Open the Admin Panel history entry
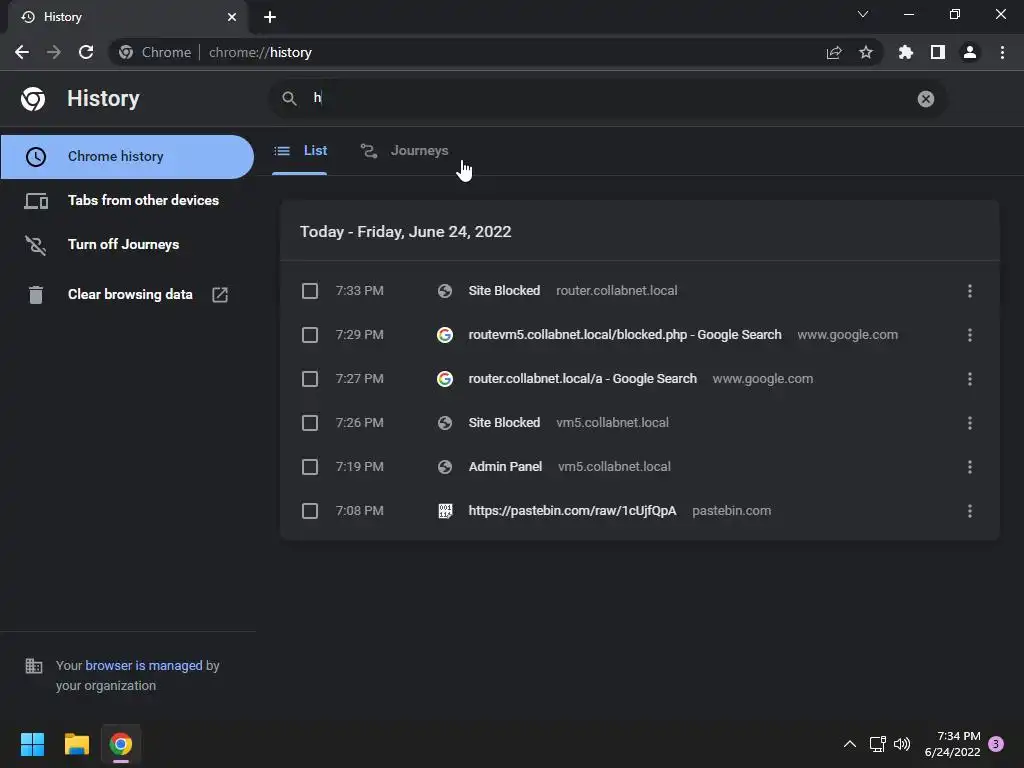 (x=505, y=467)
